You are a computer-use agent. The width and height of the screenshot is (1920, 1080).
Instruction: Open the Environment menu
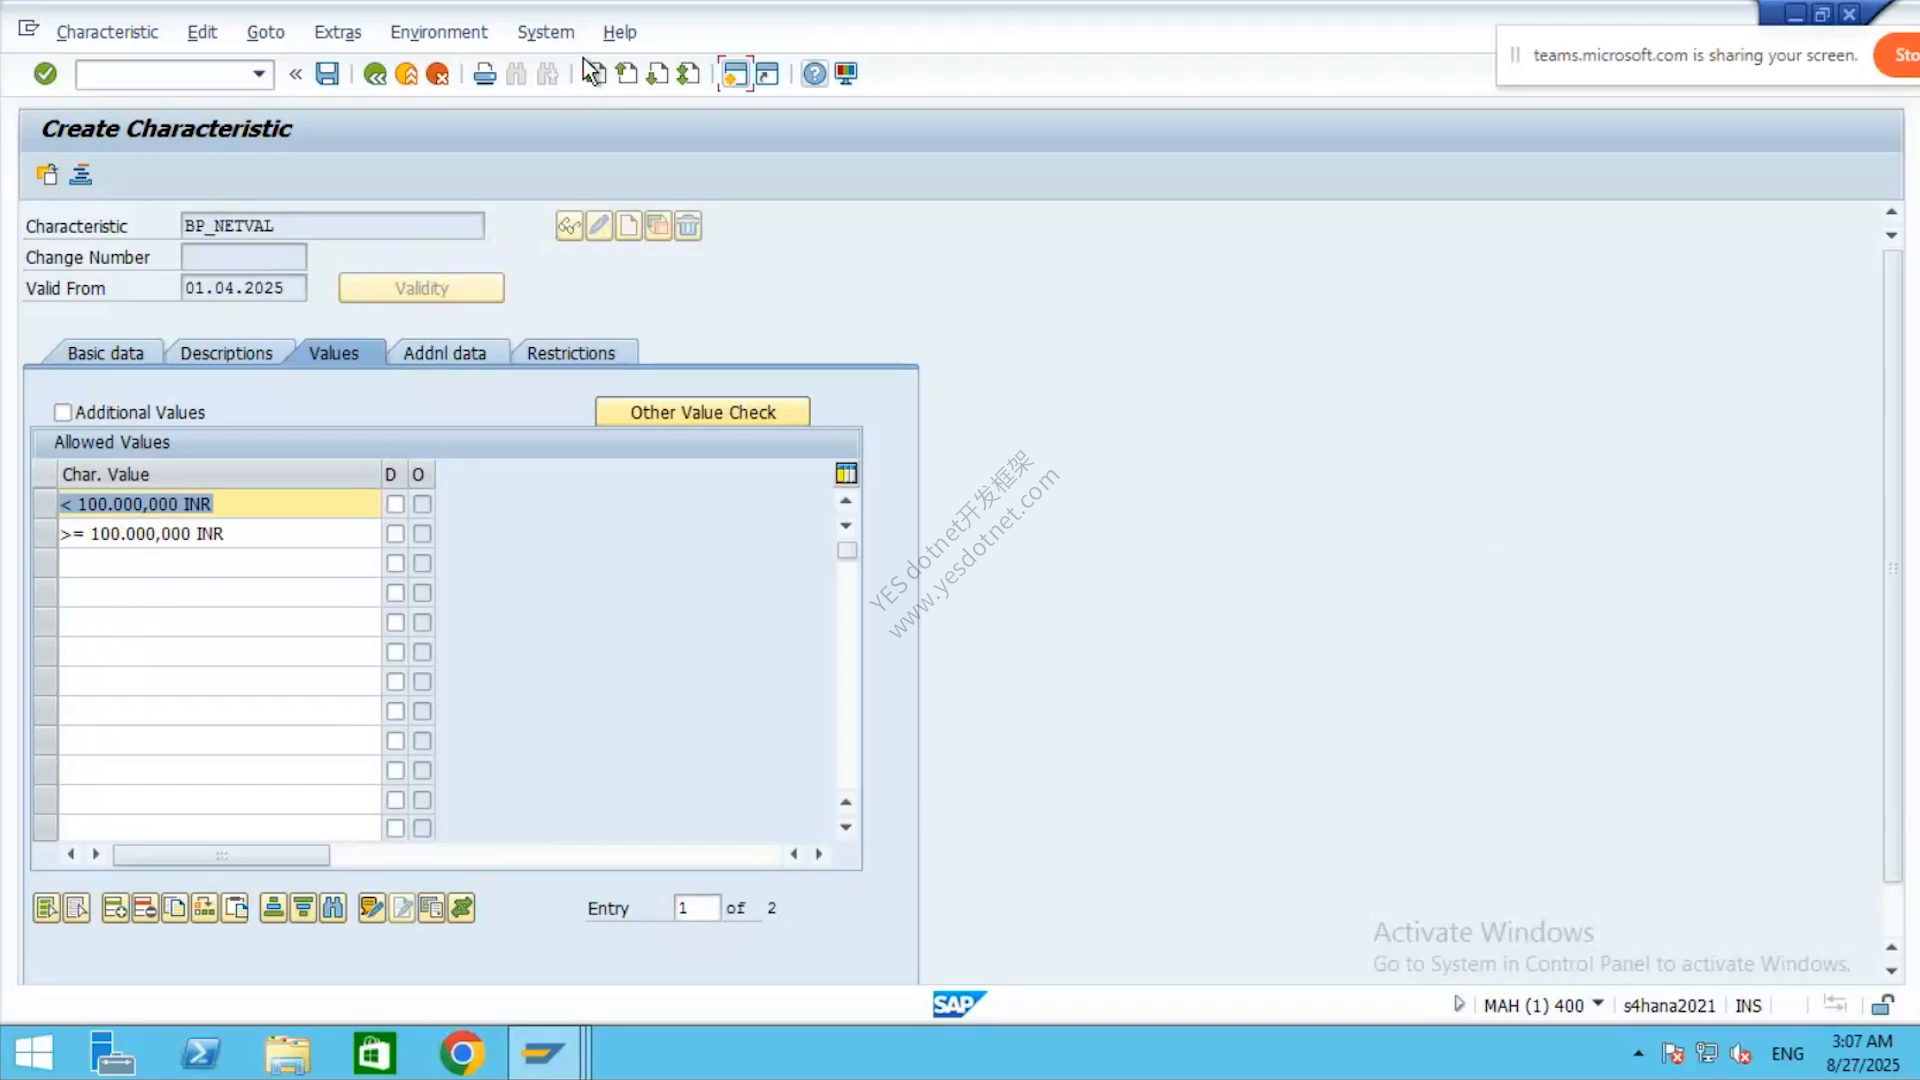(x=439, y=32)
